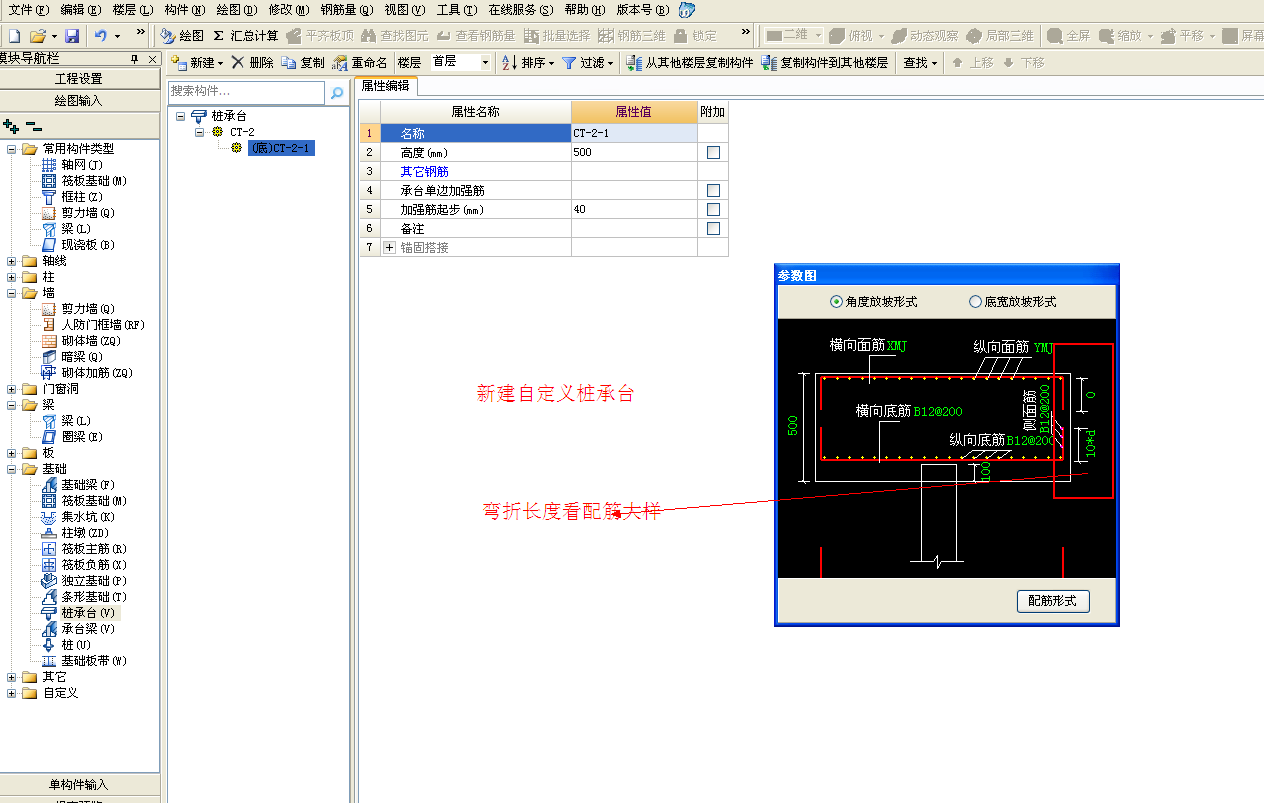Click 从其他楼层复制构件 button
1264x803 pixels.
tap(690, 62)
